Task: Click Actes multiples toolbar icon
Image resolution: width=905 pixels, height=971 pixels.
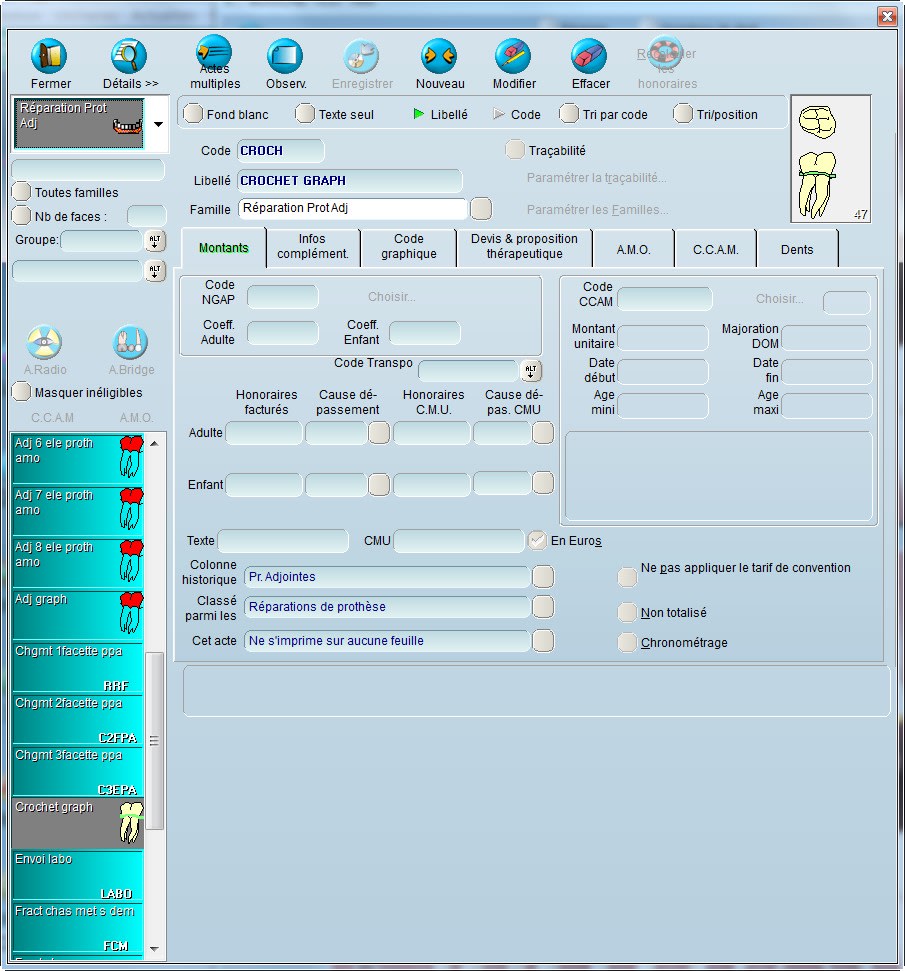Action: 214,52
